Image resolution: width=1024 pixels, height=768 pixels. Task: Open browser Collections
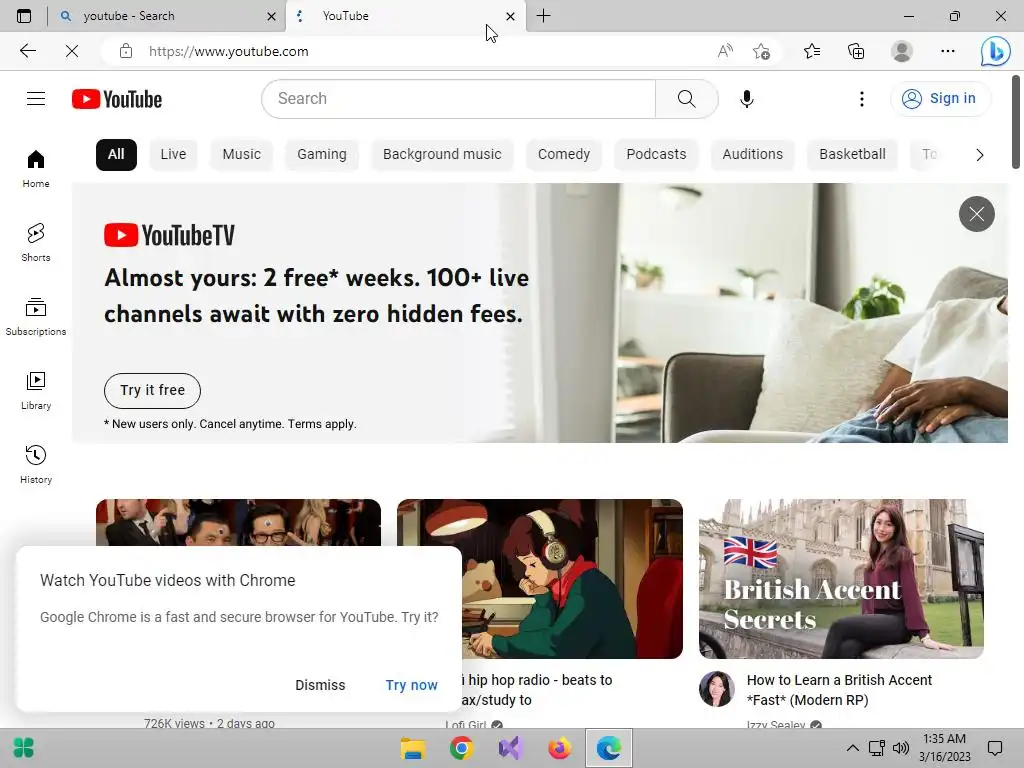pos(856,51)
